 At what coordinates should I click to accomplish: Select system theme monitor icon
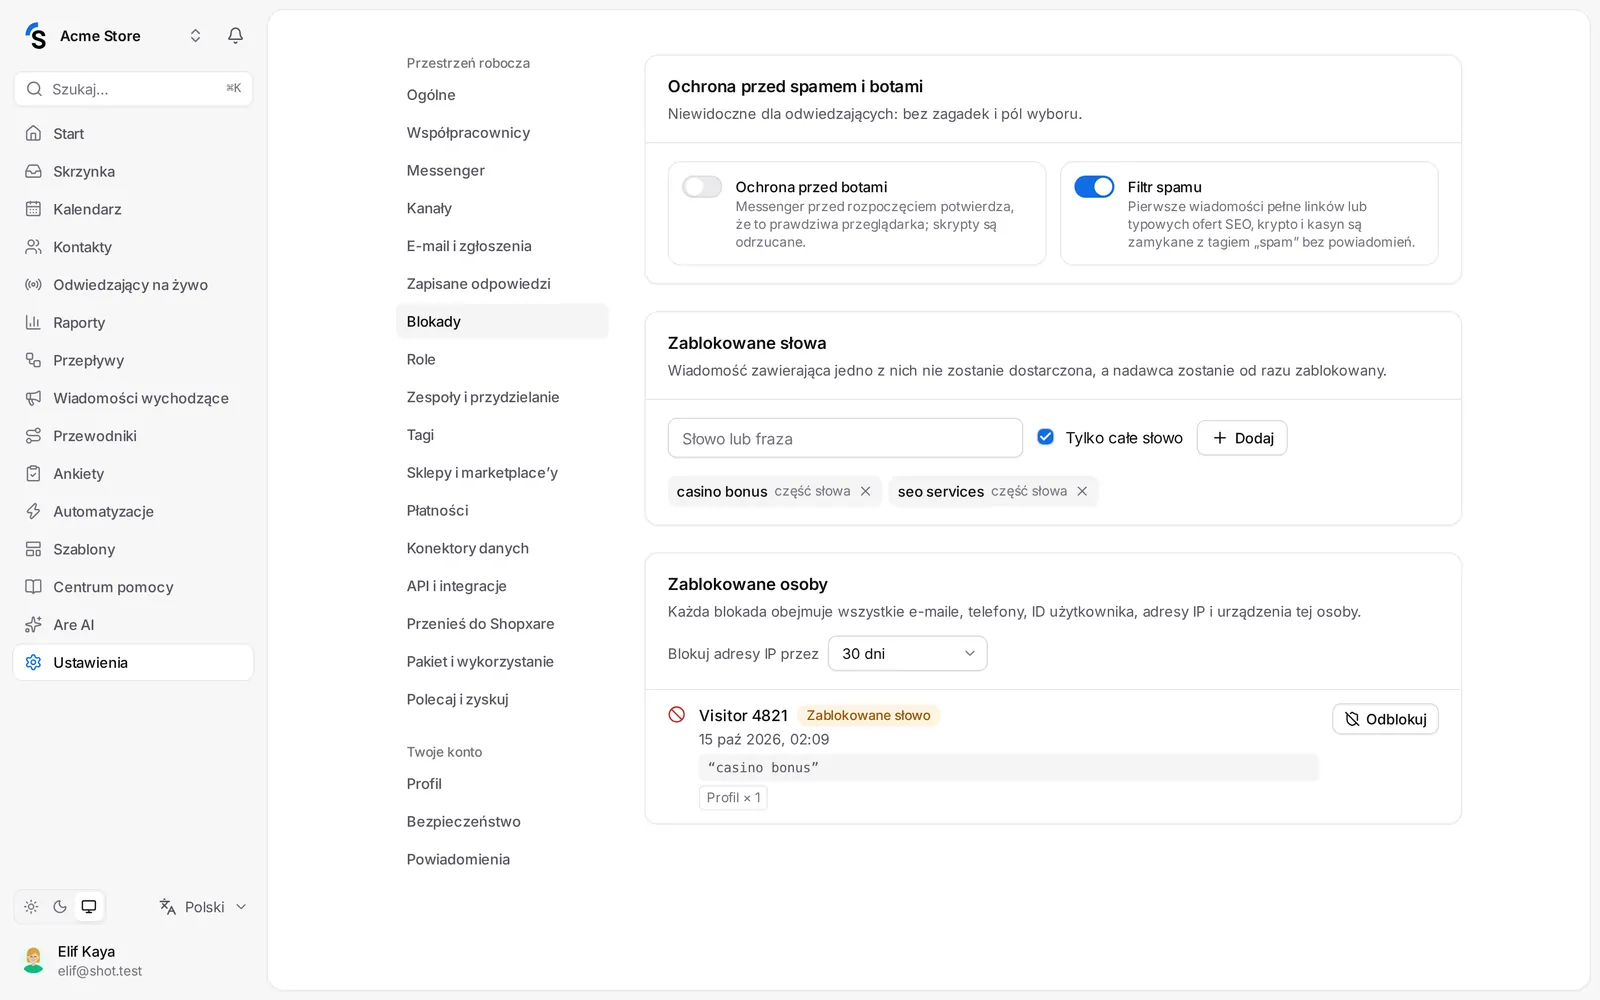point(89,907)
